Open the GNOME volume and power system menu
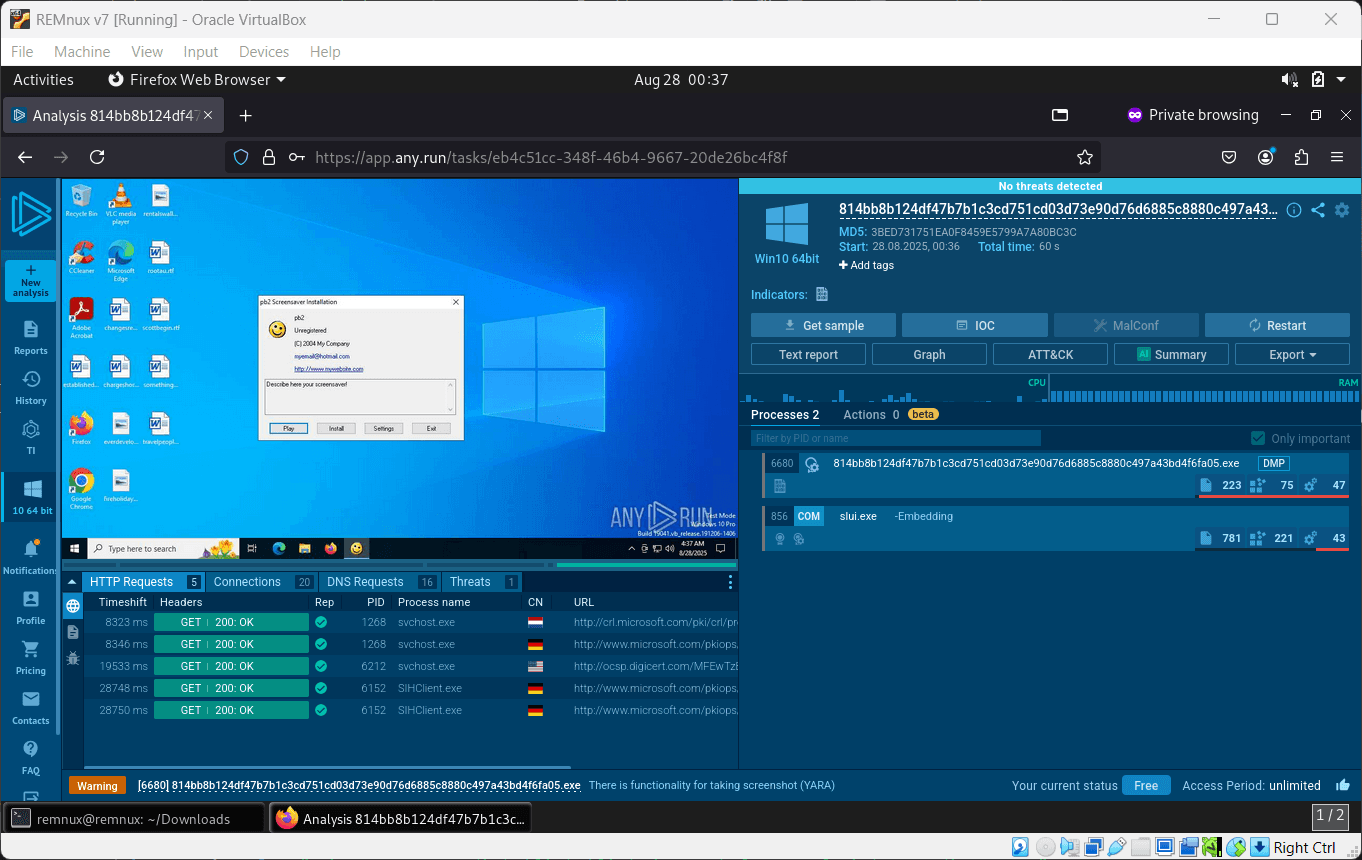The height and width of the screenshot is (860, 1362). tap(1316, 79)
